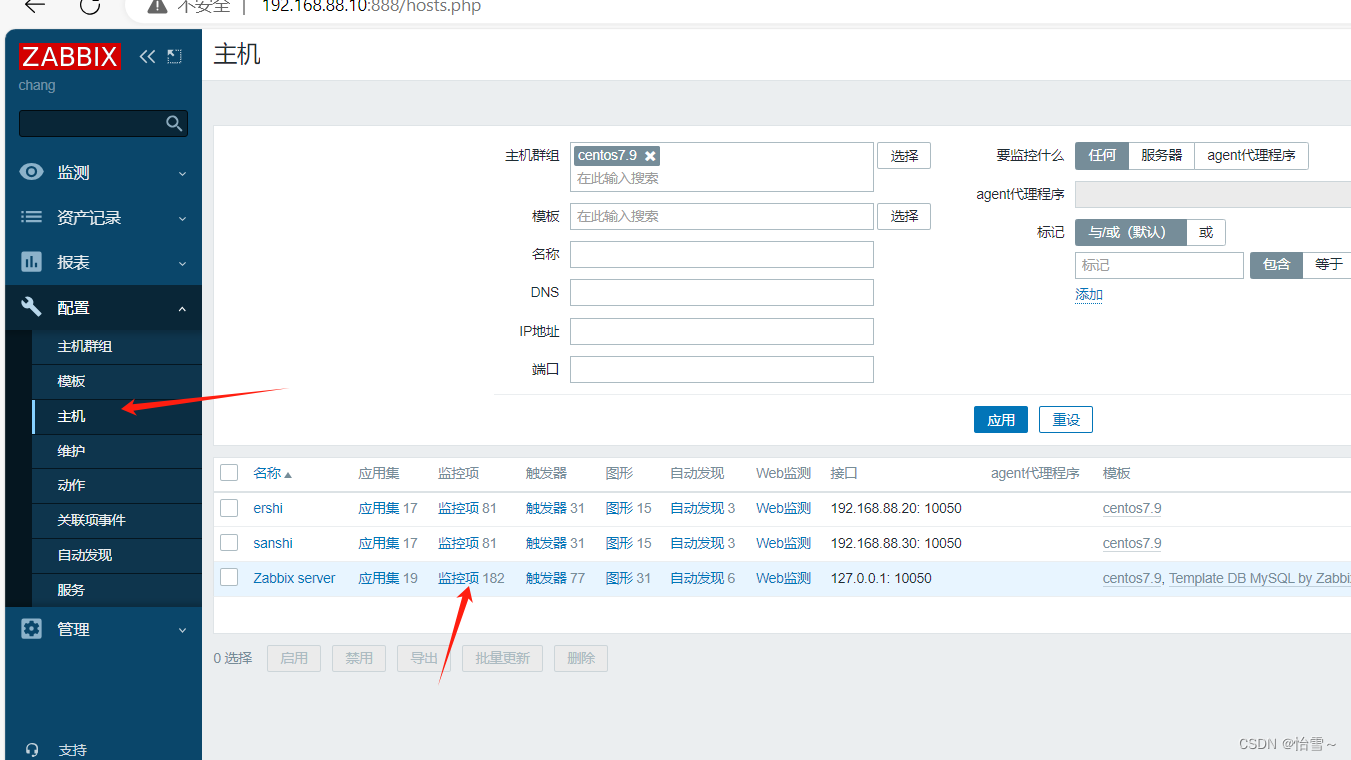Tick the checkbox for host ershi
The image size is (1351, 760).
[x=229, y=508]
